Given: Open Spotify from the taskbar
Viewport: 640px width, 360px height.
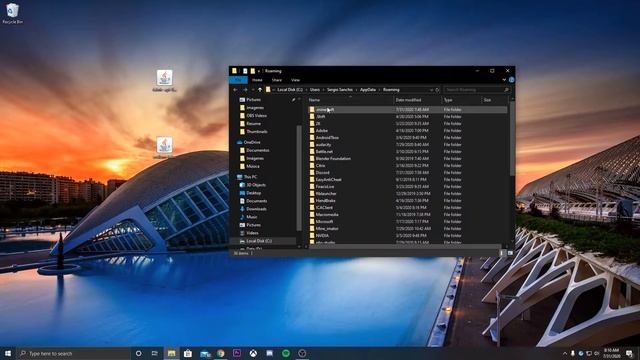Looking at the screenshot, I should [286, 353].
